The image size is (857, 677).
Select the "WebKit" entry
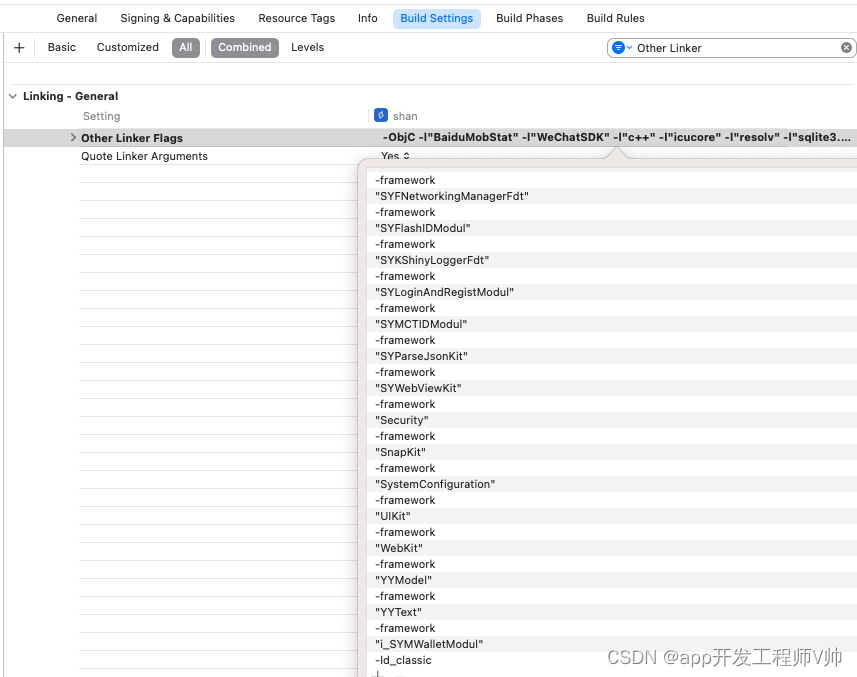399,548
